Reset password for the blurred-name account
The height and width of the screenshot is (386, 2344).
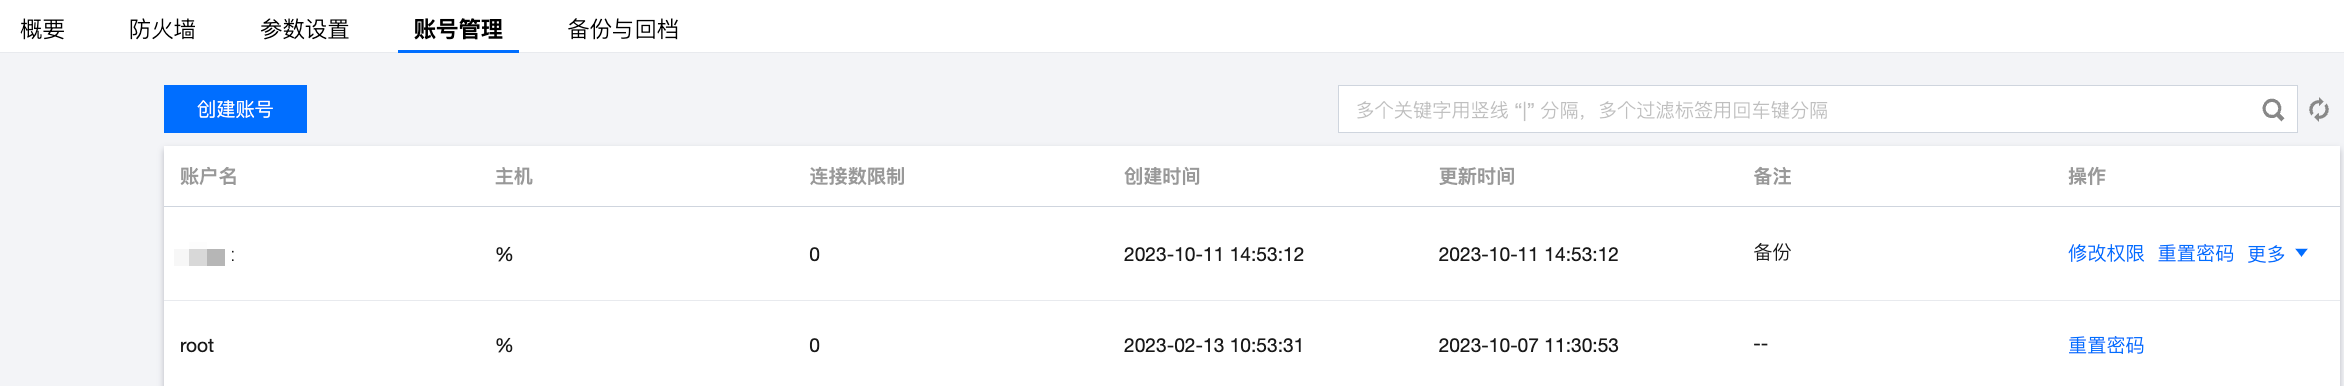coord(2196,254)
